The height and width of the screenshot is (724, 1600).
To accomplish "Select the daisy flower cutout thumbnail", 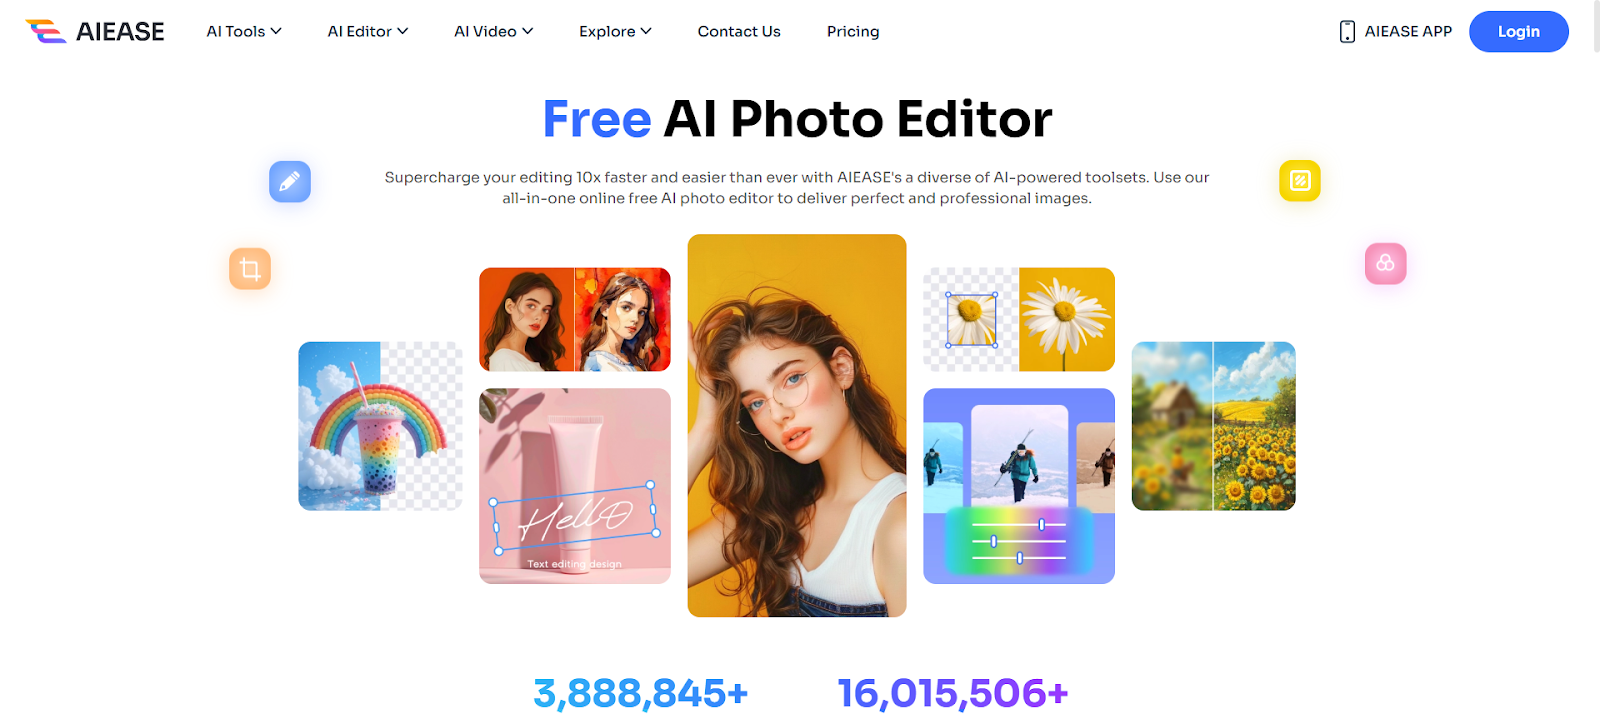I will point(1019,320).
